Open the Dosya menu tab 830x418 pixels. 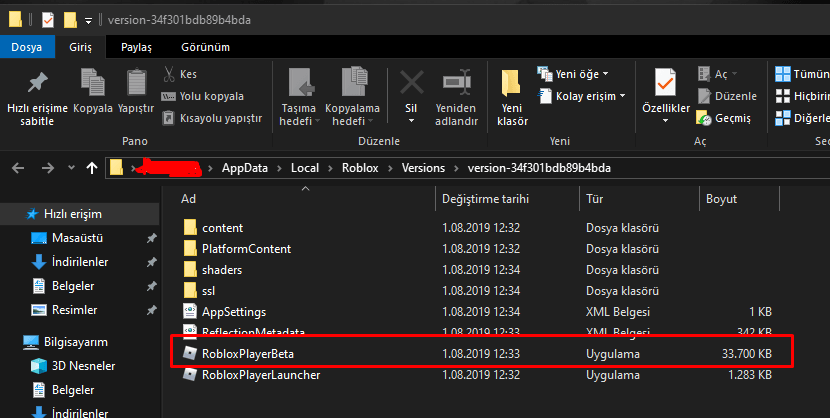click(x=26, y=47)
